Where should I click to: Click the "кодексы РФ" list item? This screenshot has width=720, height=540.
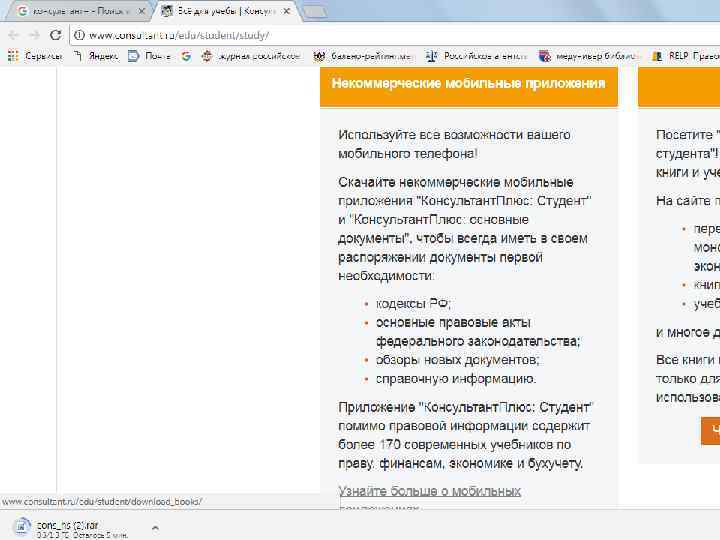point(413,304)
